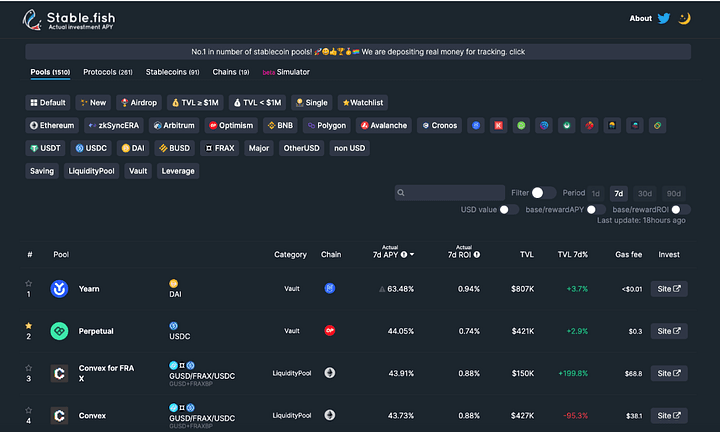Click the Gas fee column header
The image size is (720, 432).
tap(629, 254)
